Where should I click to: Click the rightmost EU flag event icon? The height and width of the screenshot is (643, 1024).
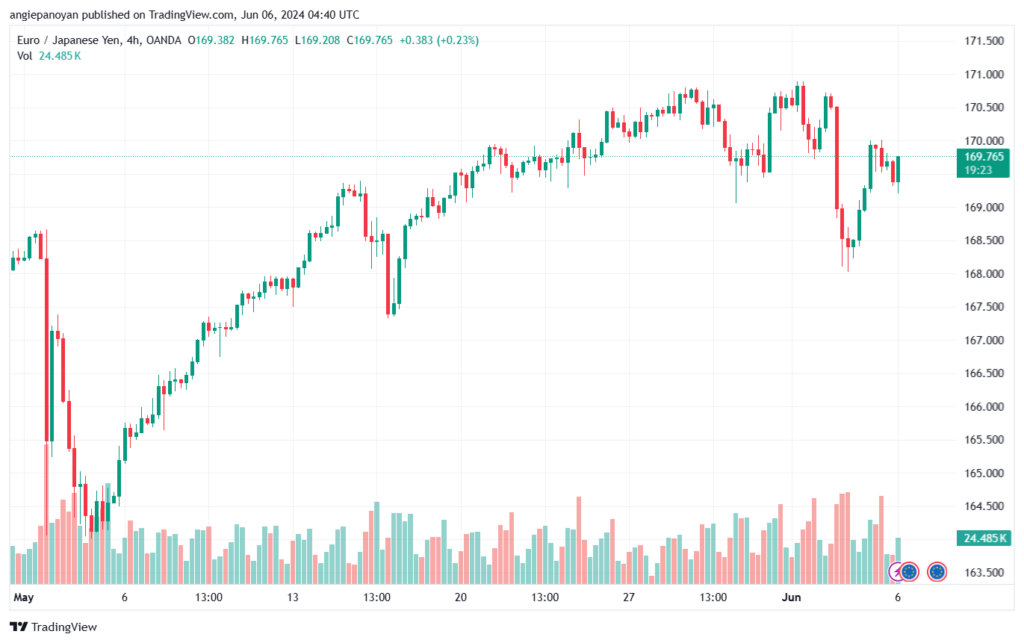click(937, 572)
